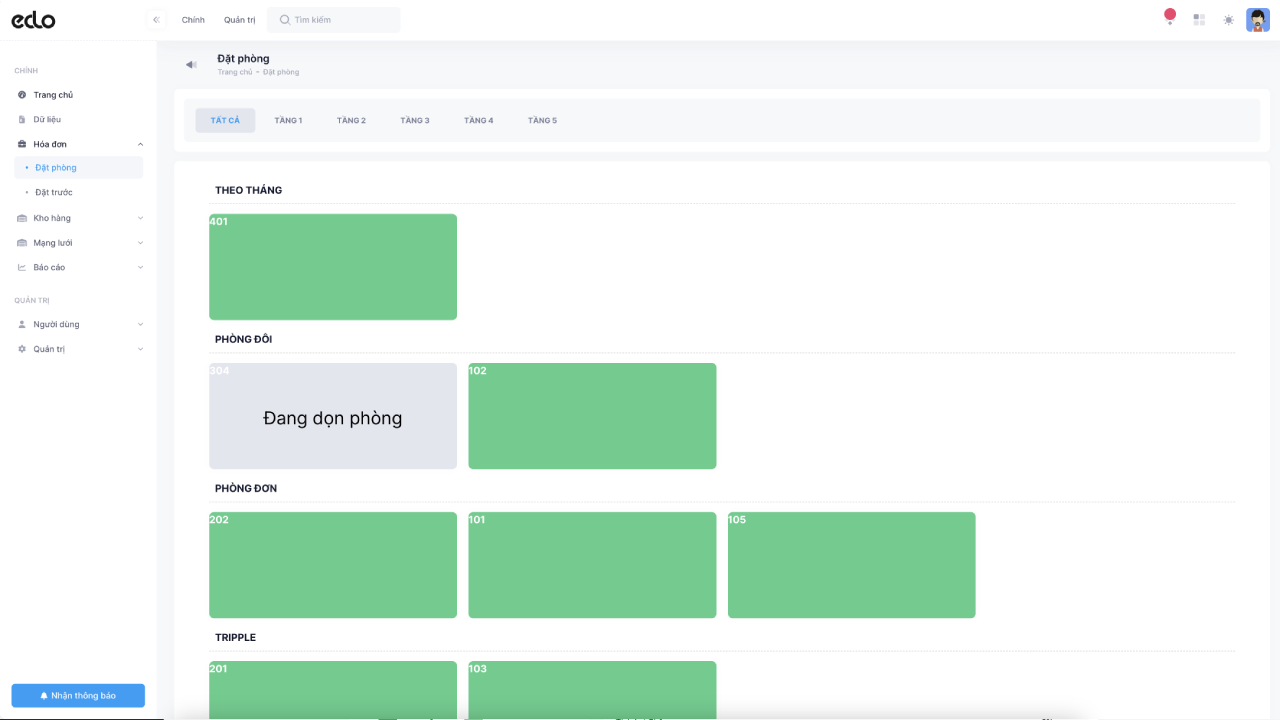Open Đặt phòng in the sidebar
Screen dimensions: 1280x720
coord(78,168)
